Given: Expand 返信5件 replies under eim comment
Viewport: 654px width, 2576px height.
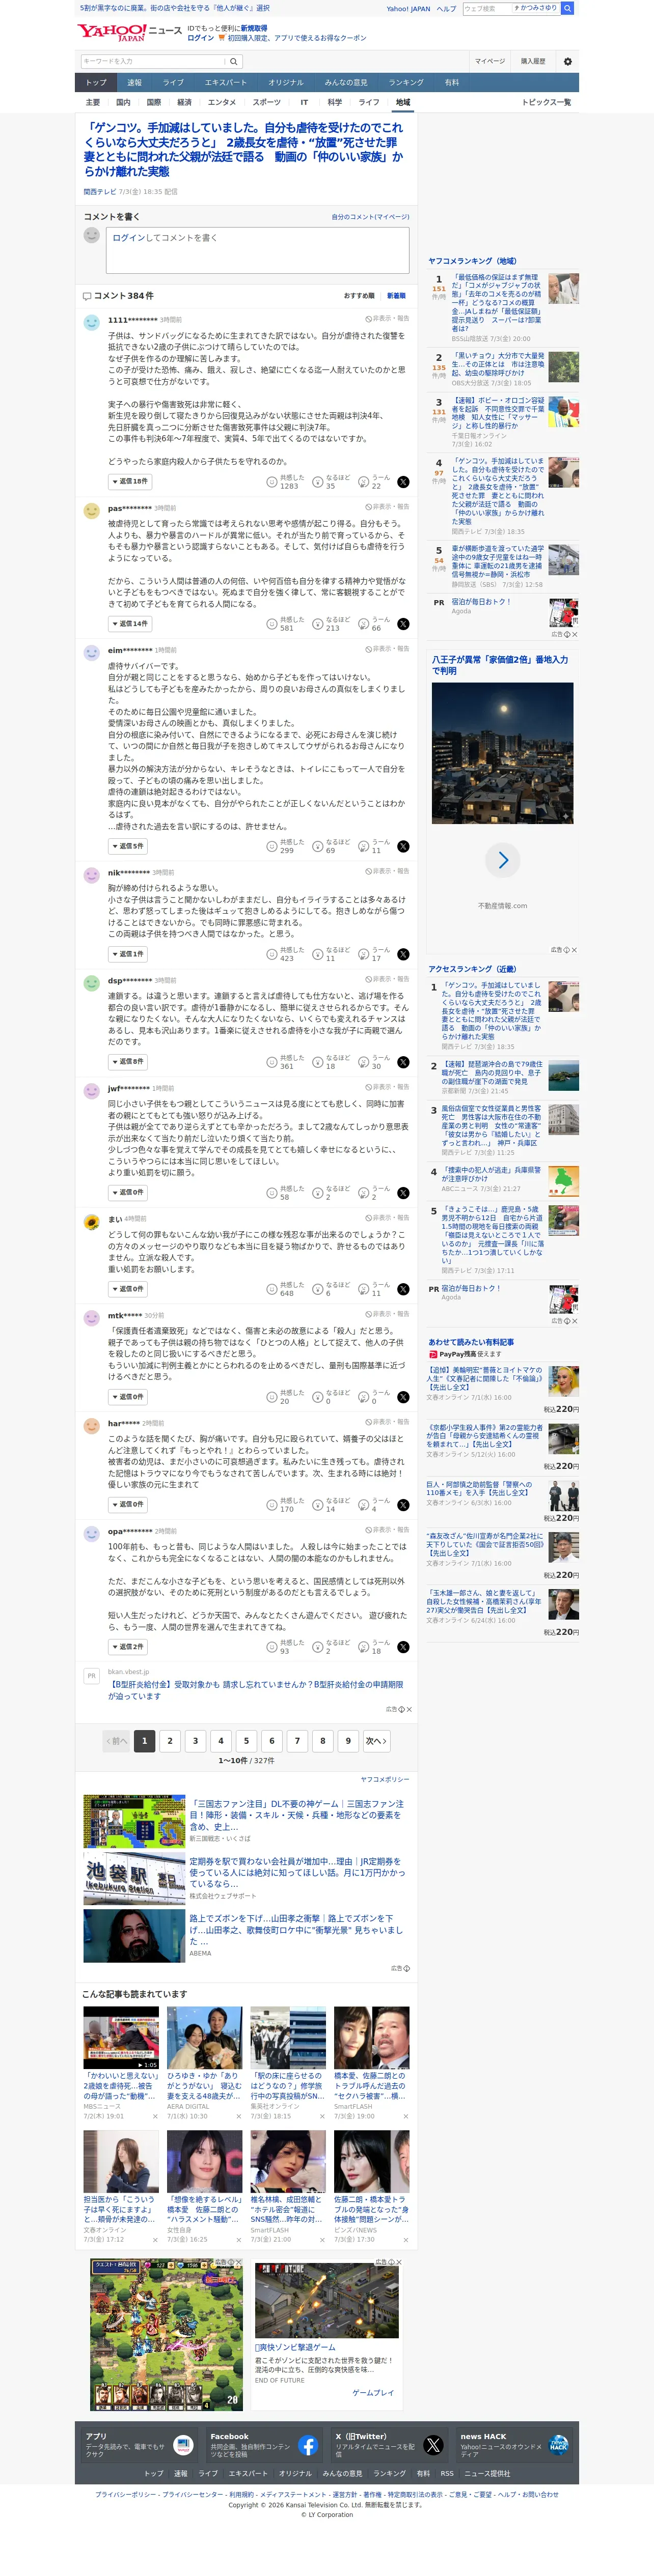Looking at the screenshot, I should [127, 846].
